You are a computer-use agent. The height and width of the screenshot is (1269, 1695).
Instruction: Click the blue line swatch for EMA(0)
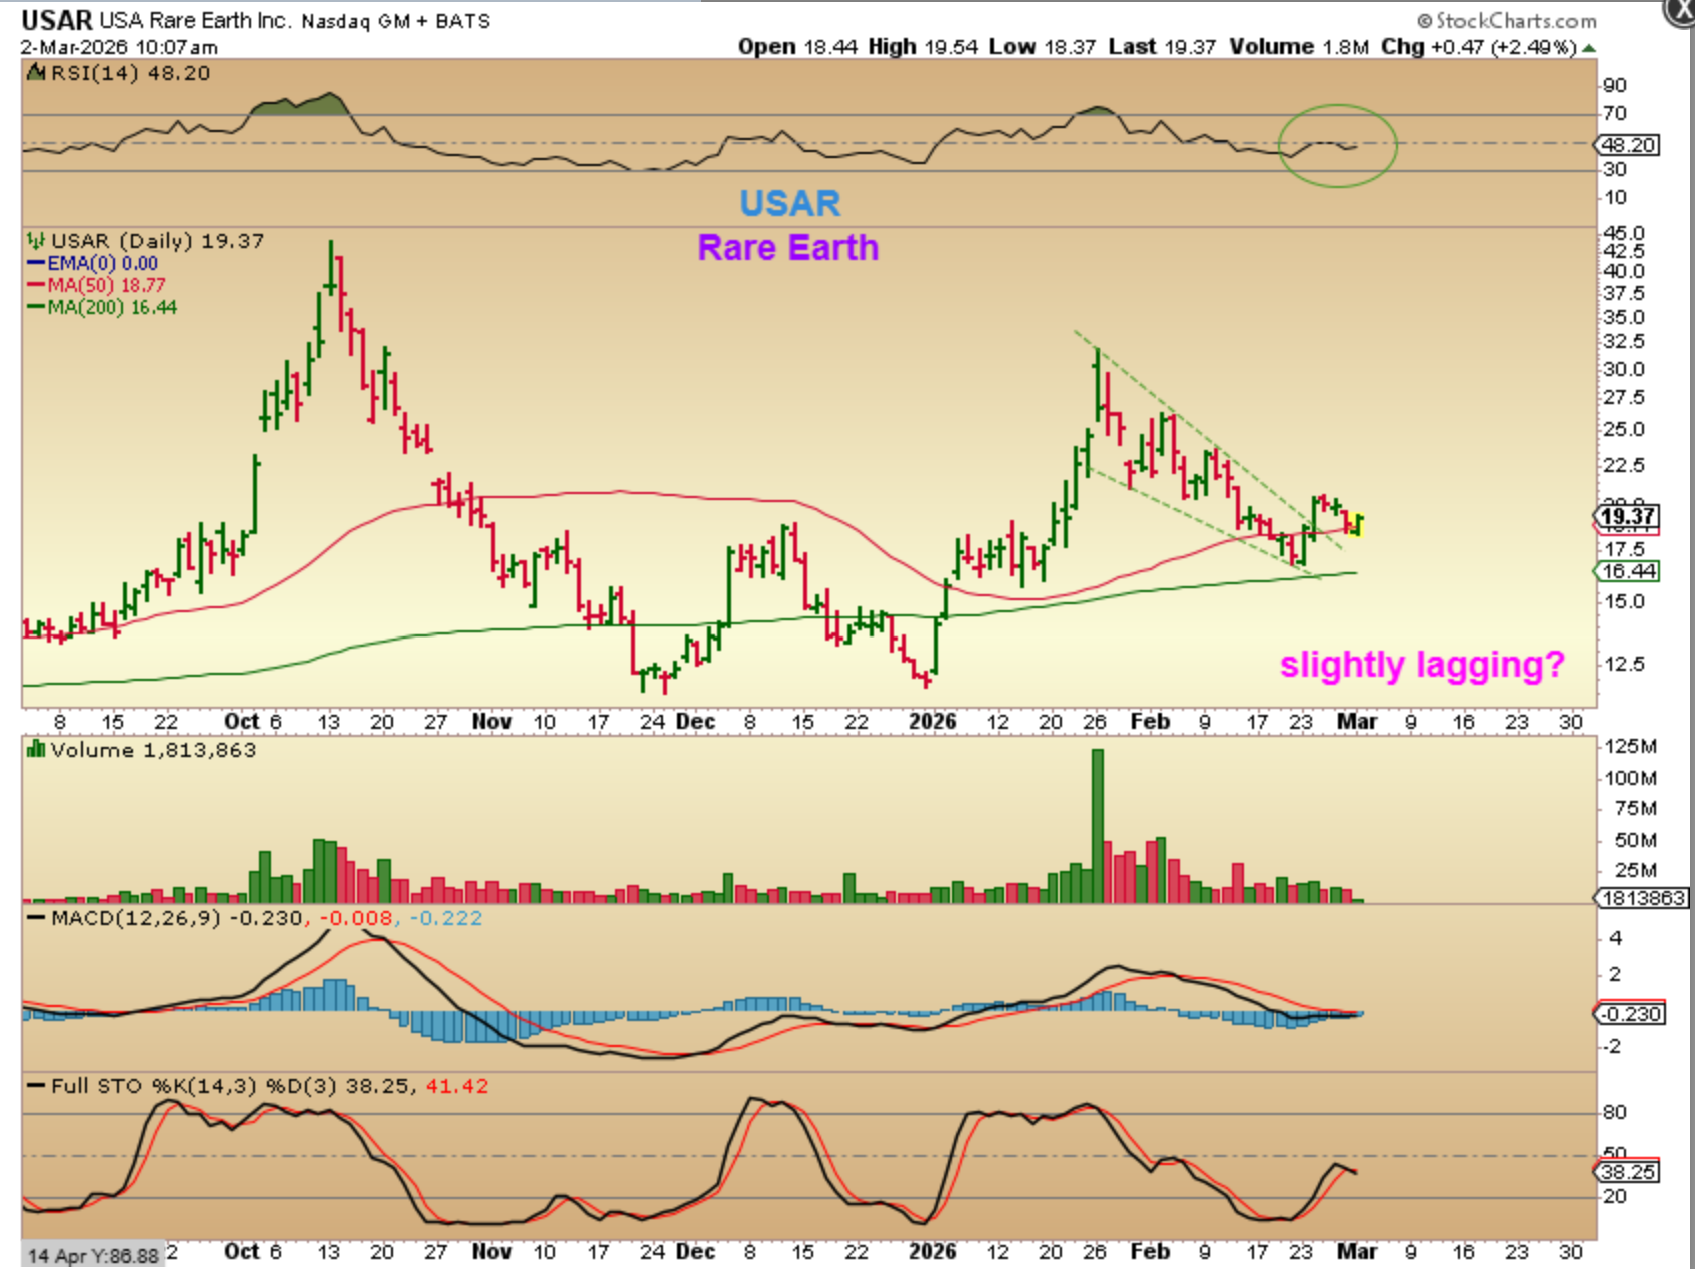tap(36, 264)
